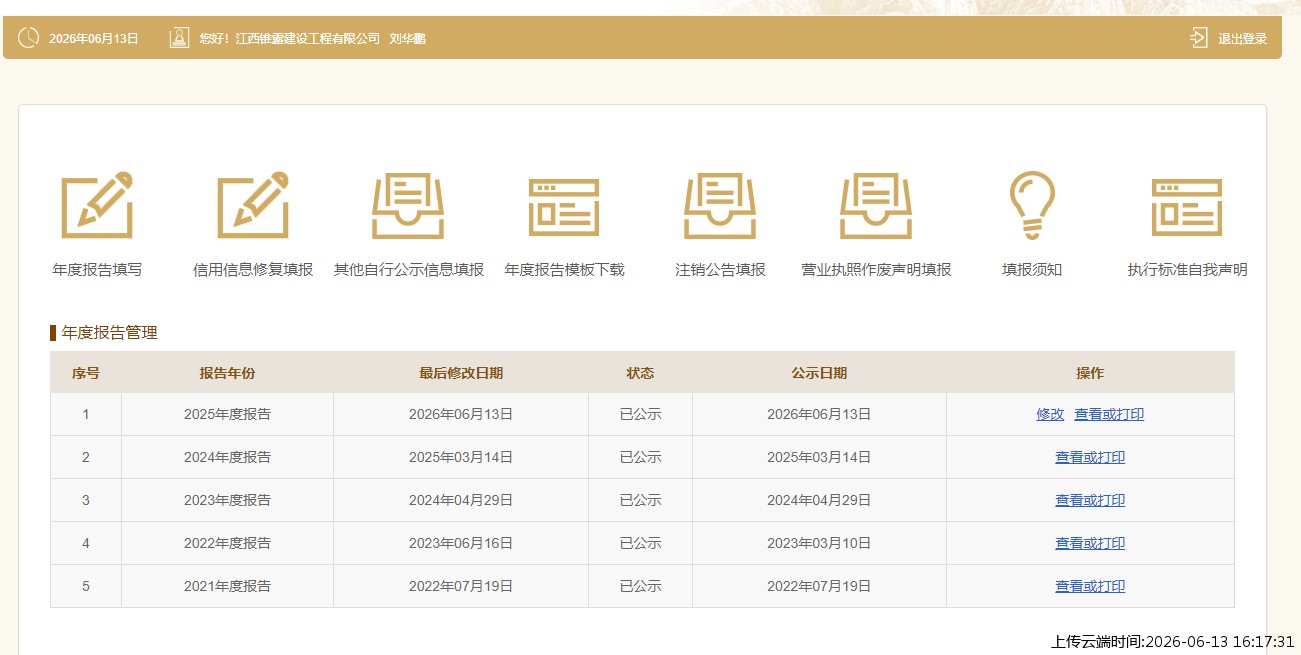Screen dimensions: 1301x655
Task: Click the 2022年07月19日 publication date cell
Action: click(x=819, y=586)
